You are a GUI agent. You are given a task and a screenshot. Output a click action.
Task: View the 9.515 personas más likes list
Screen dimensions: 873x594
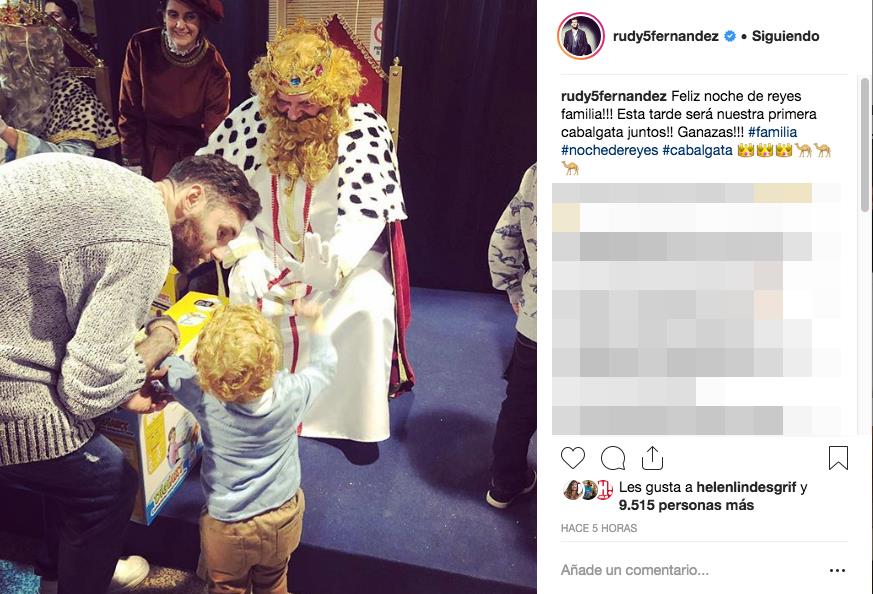(686, 505)
